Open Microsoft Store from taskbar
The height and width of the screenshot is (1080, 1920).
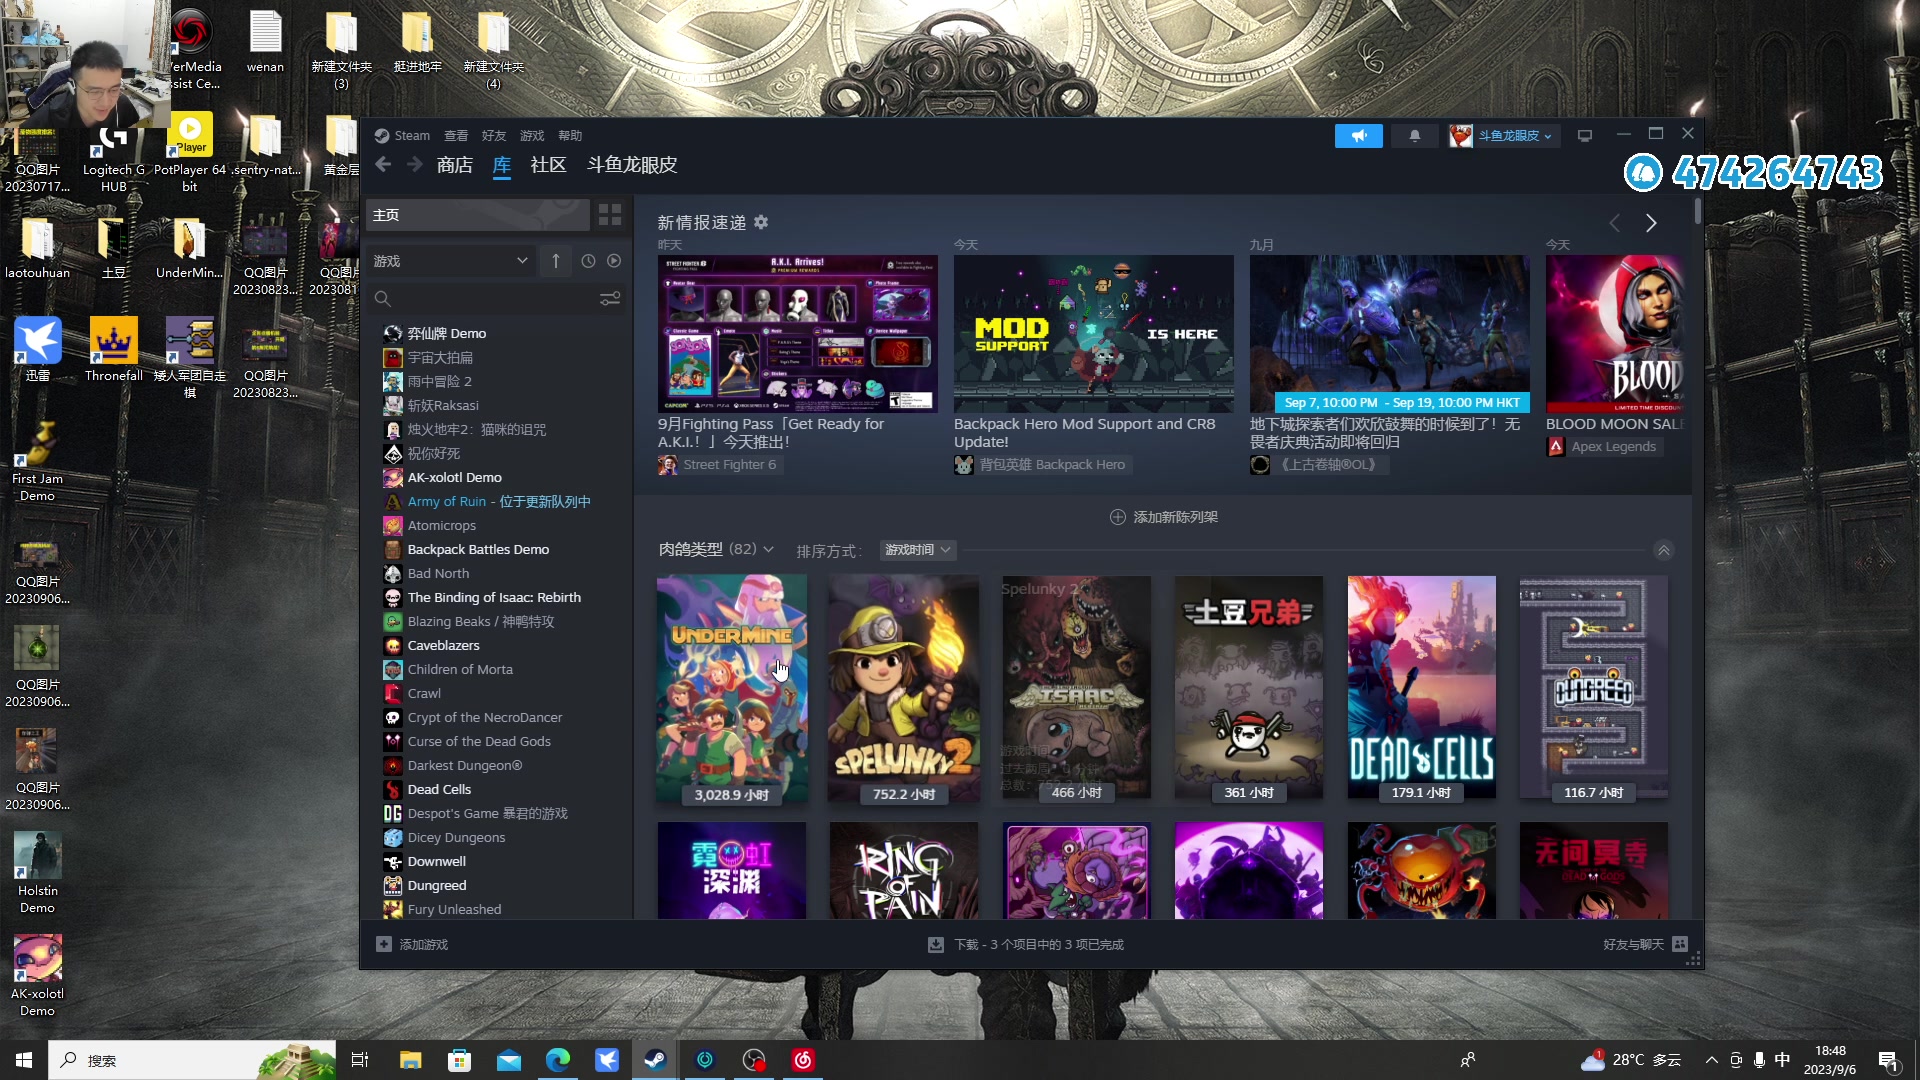[x=459, y=1060]
